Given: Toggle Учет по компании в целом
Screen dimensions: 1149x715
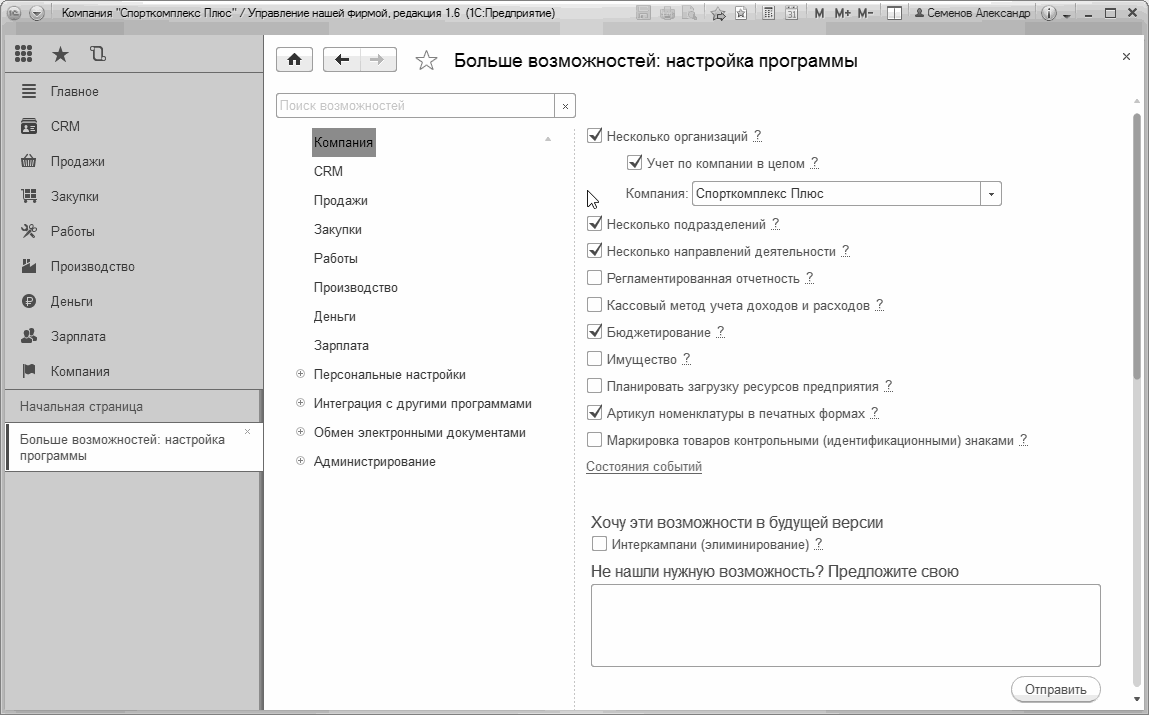Looking at the screenshot, I should (x=635, y=163).
